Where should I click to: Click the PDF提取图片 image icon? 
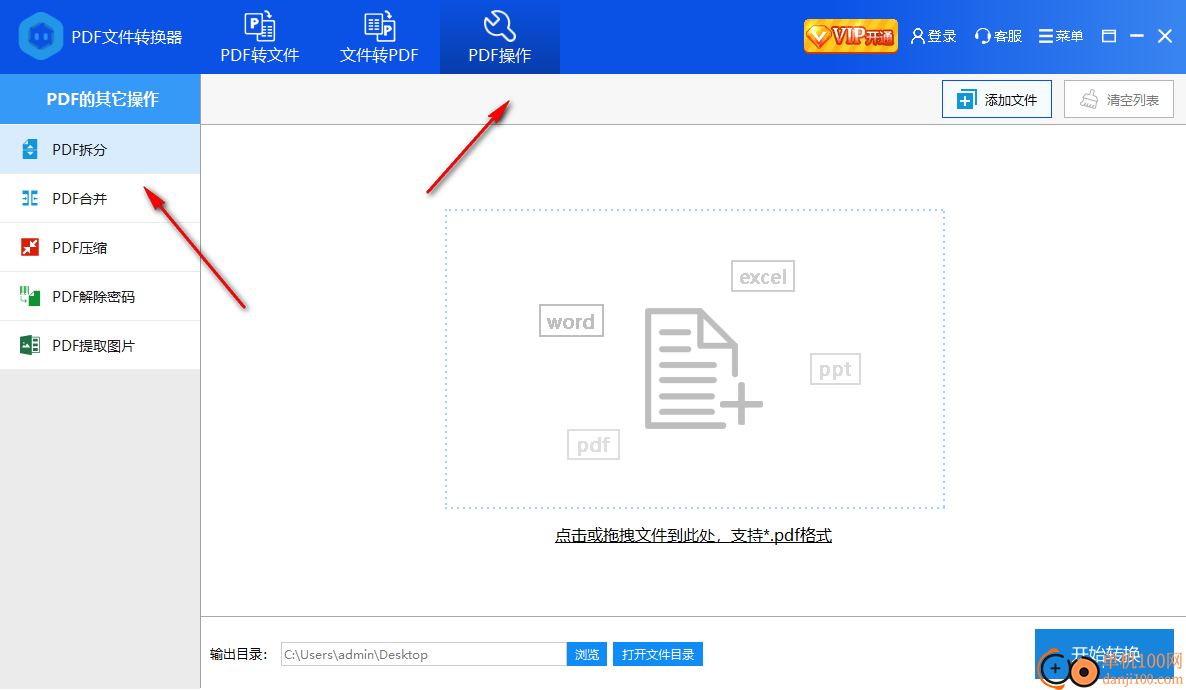click(x=29, y=346)
